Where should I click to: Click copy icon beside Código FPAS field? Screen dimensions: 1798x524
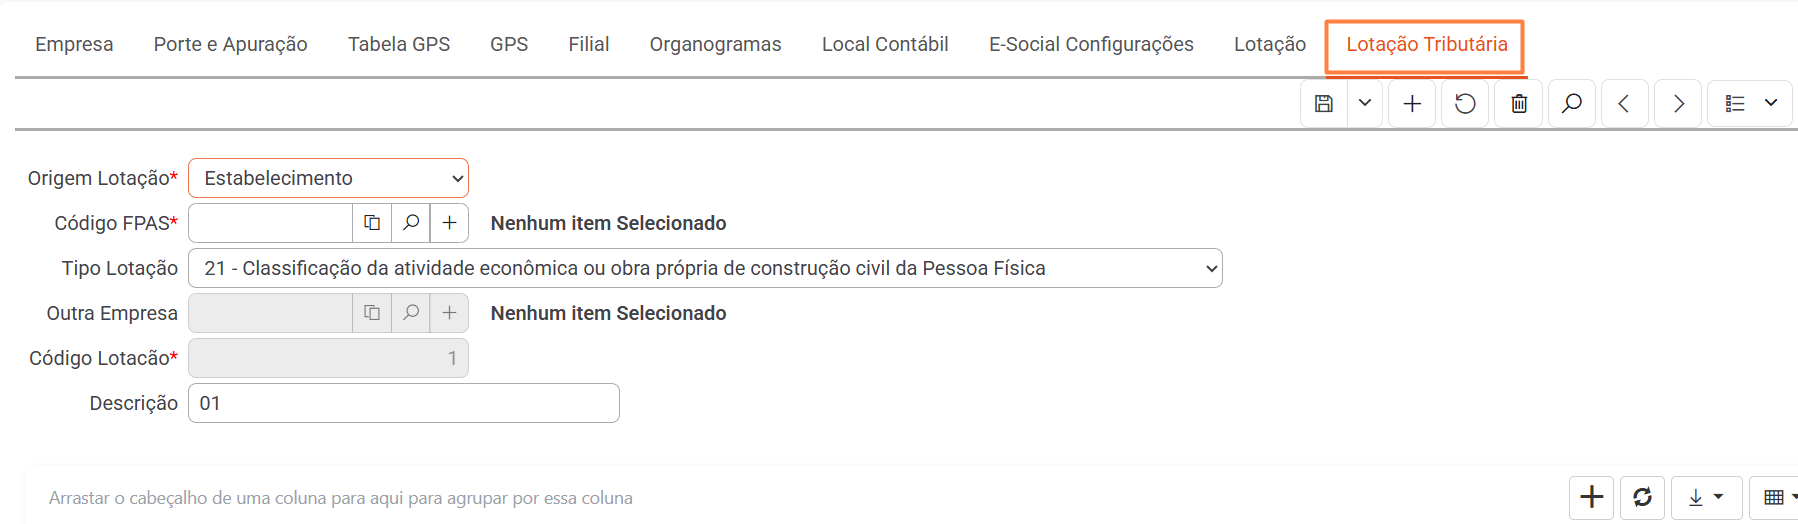coord(372,223)
